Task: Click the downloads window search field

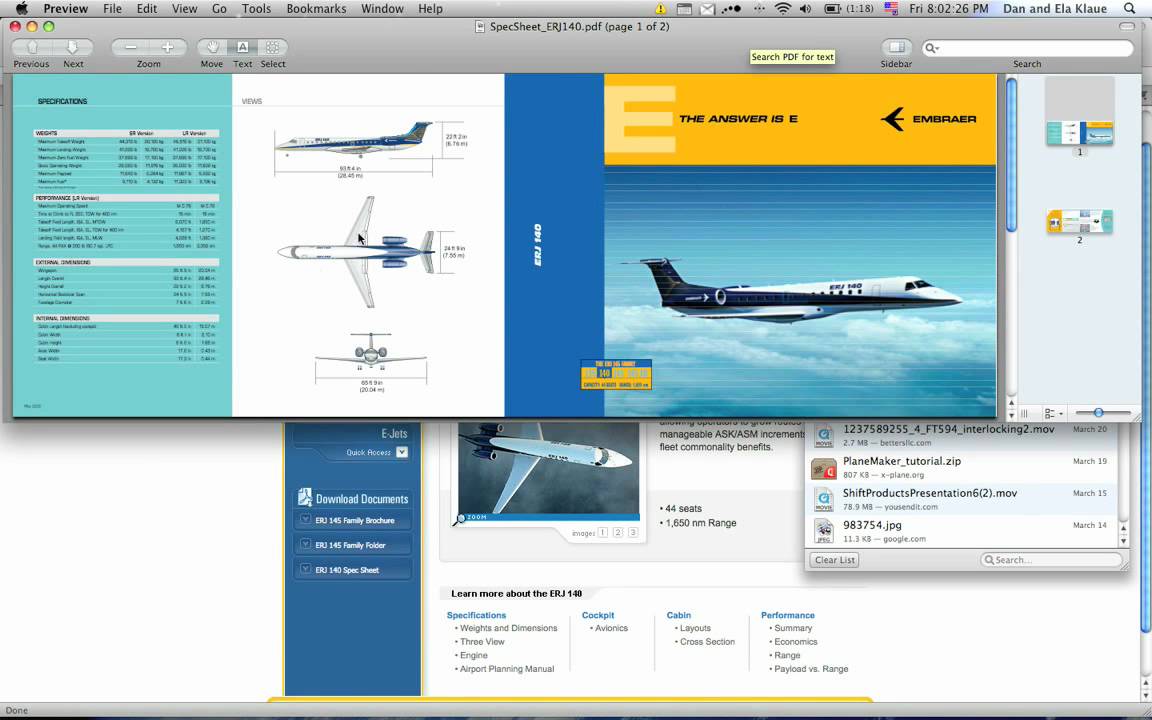Action: 1051,560
